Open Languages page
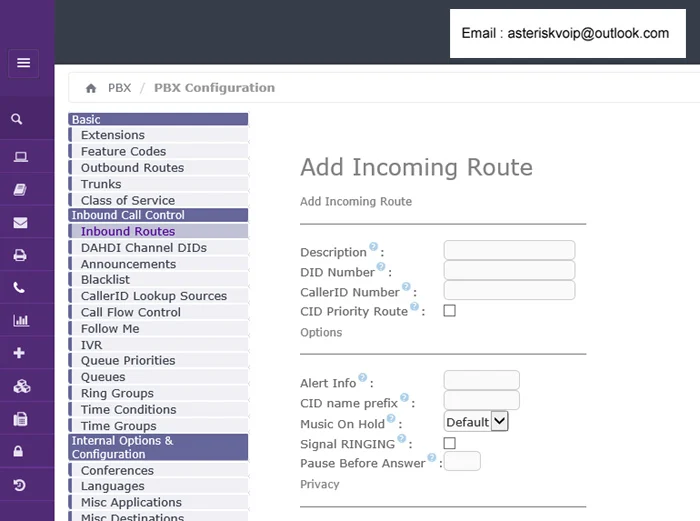 tap(158, 486)
